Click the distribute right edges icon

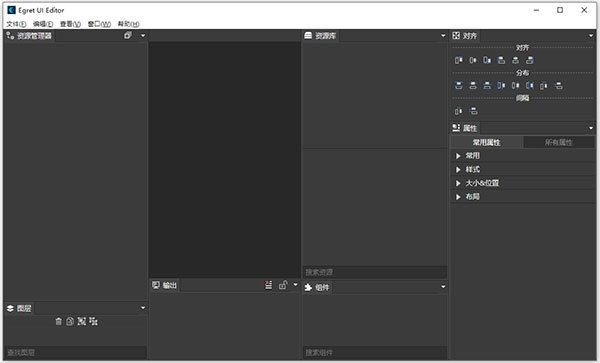[530, 85]
